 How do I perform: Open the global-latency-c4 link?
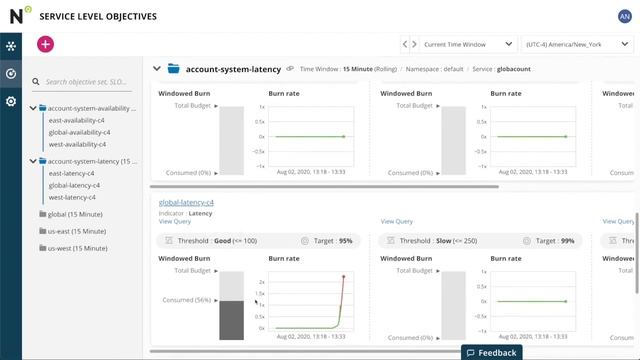point(186,202)
